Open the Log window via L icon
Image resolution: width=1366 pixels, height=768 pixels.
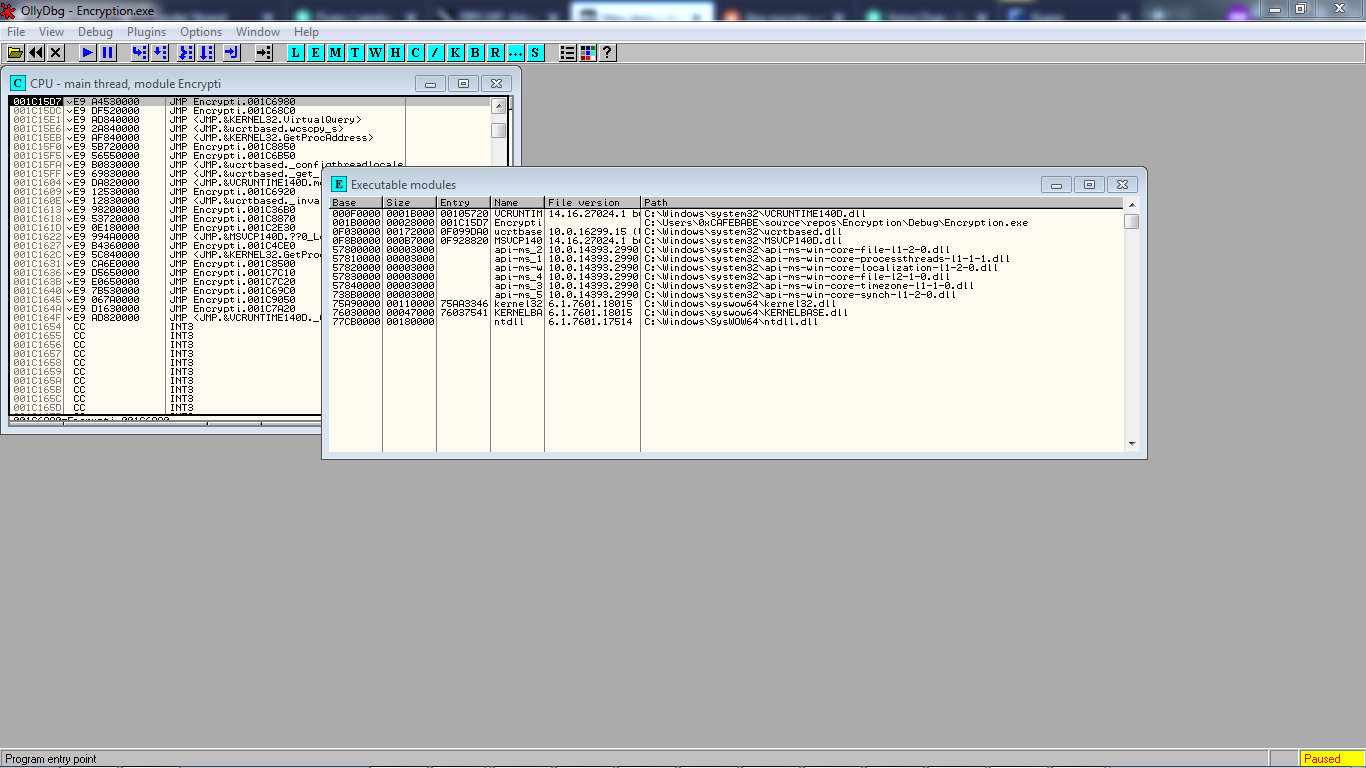click(x=295, y=53)
